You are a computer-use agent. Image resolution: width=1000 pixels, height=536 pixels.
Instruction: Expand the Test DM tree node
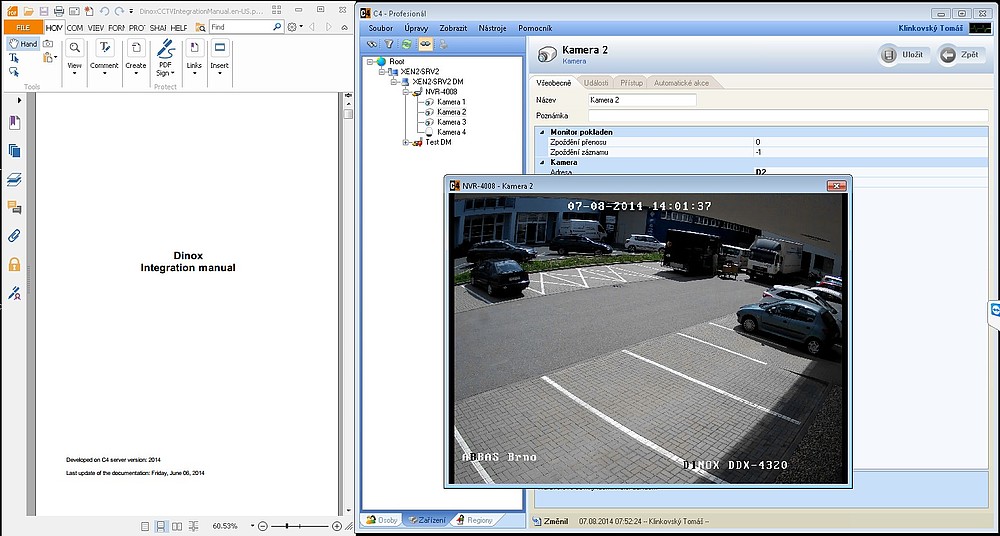click(x=406, y=142)
